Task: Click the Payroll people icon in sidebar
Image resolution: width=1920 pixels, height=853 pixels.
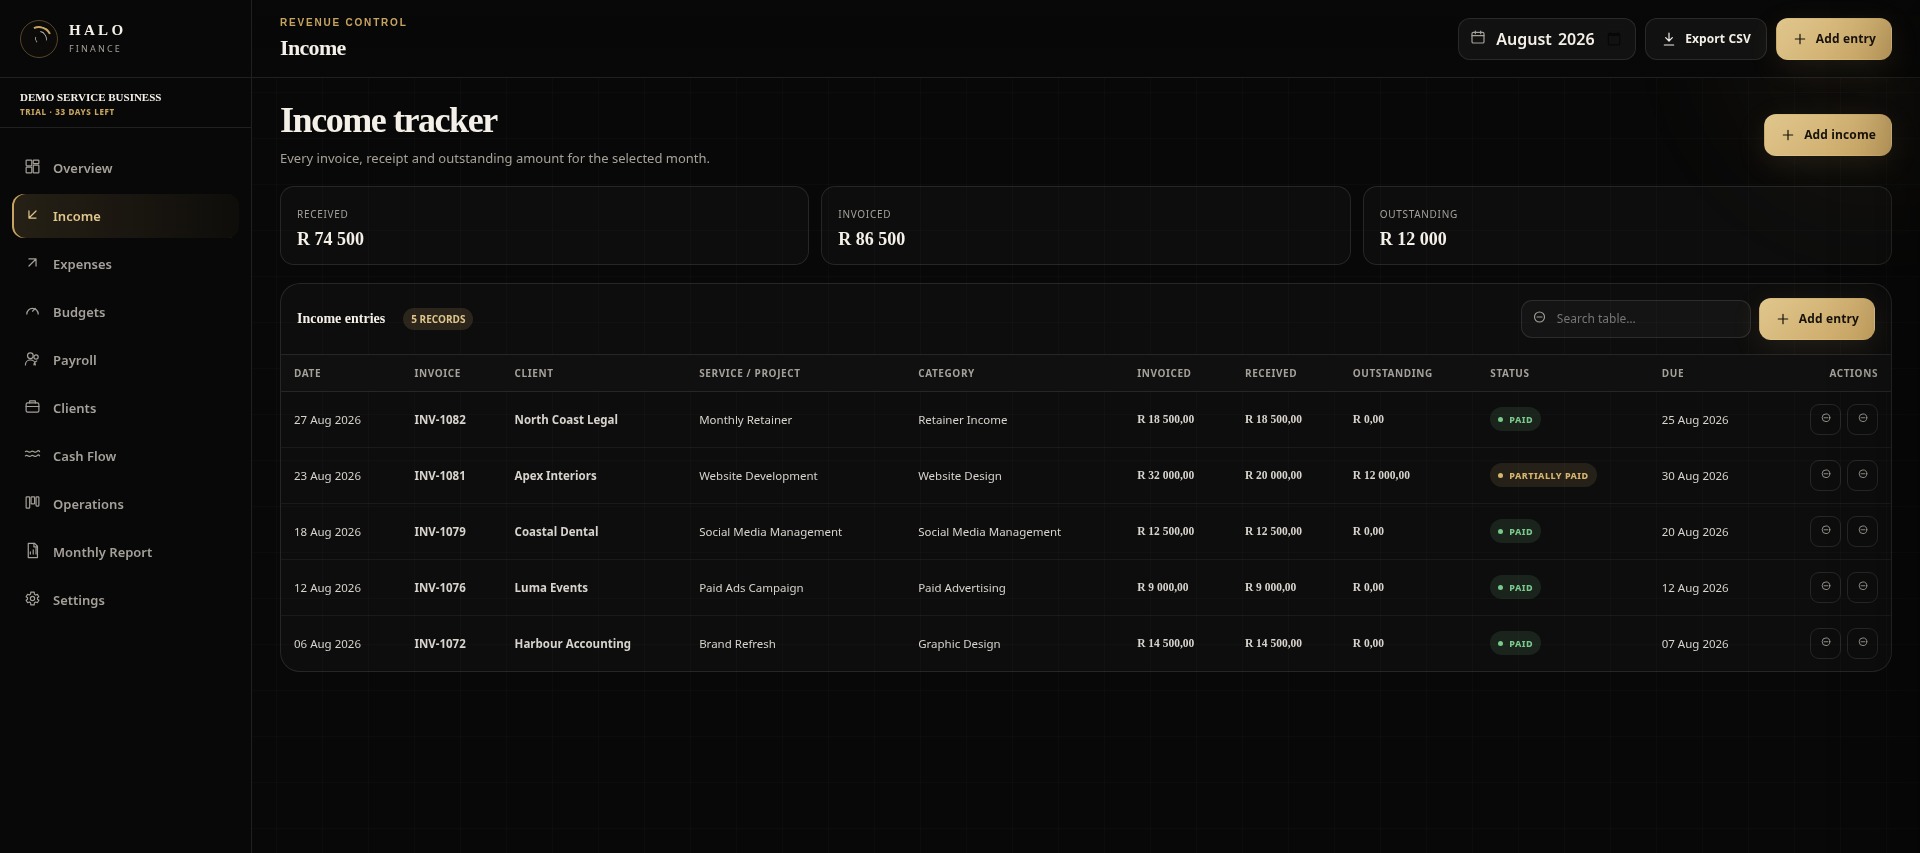Action: 33,359
